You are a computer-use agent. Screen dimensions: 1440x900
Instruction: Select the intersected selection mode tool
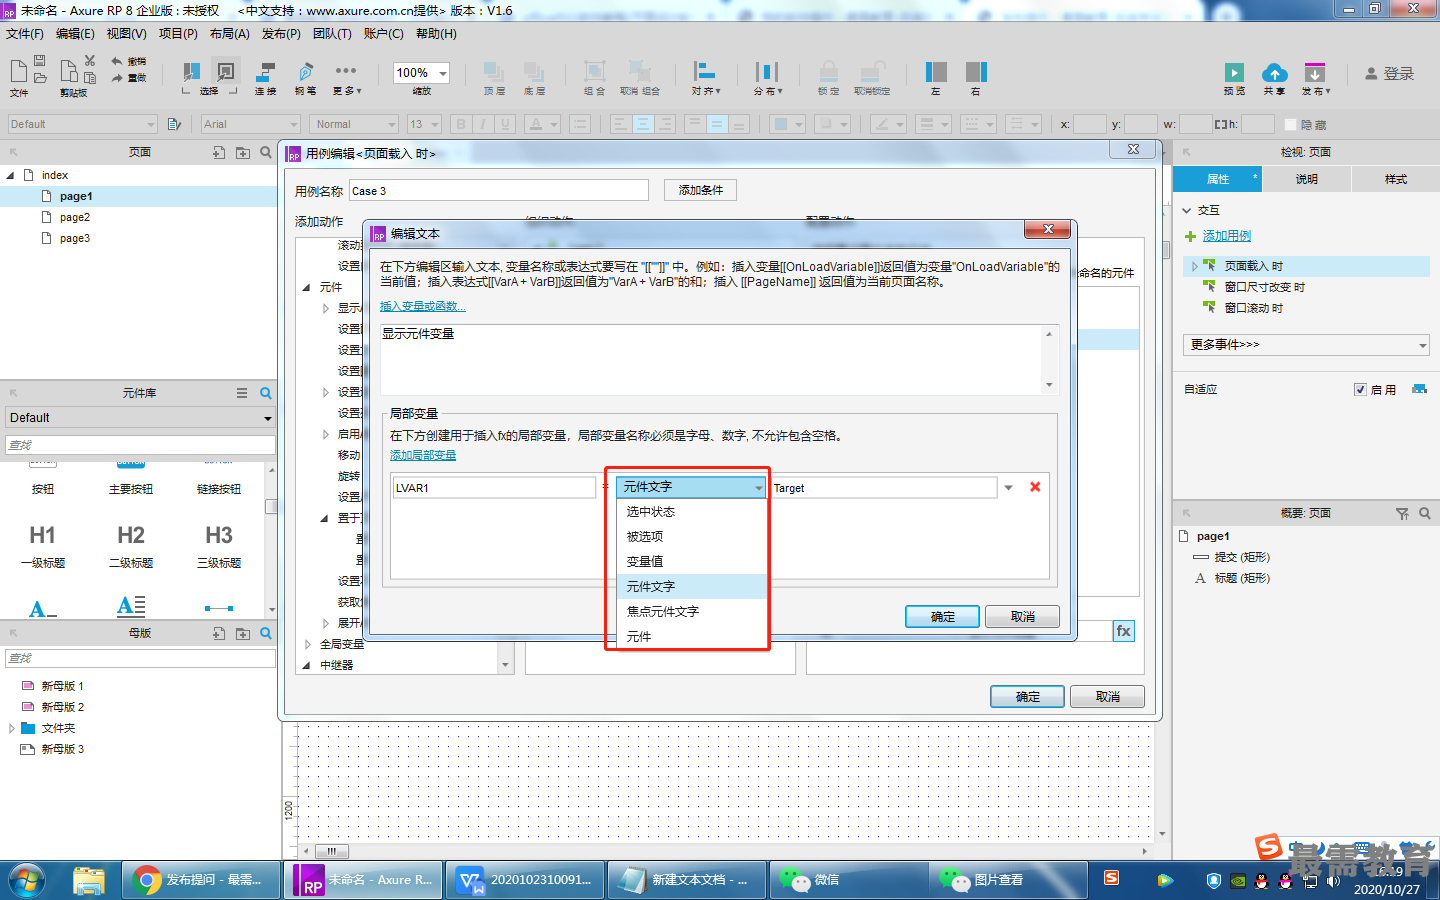190,71
